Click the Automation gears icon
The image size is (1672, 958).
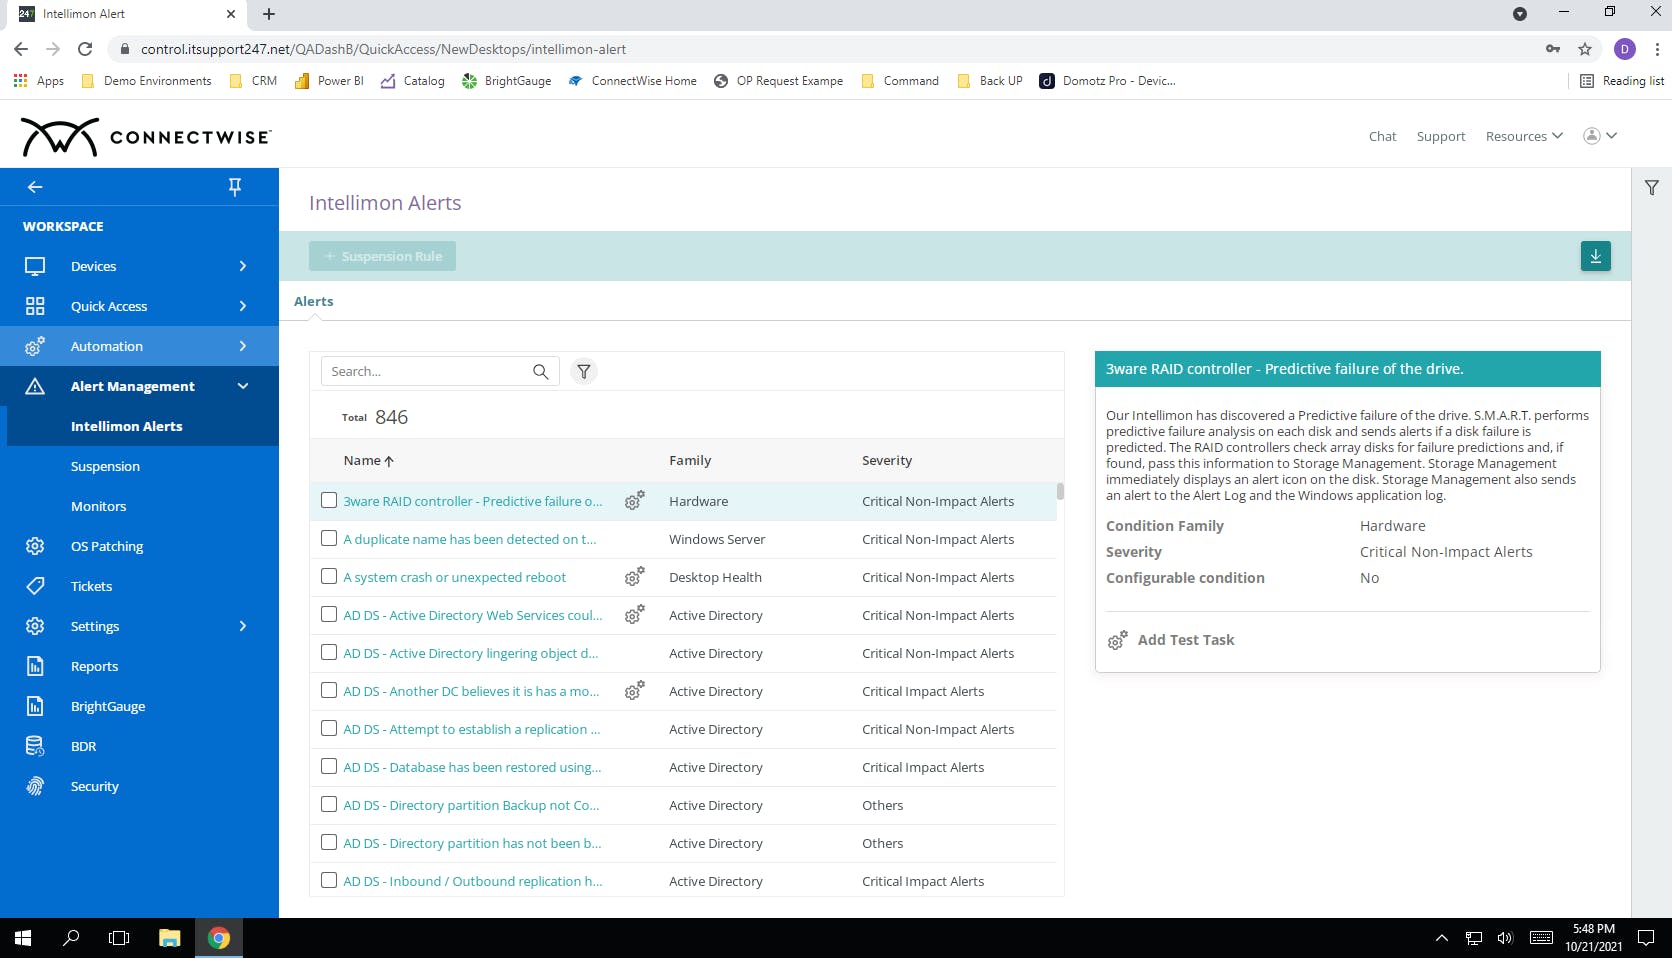point(35,346)
